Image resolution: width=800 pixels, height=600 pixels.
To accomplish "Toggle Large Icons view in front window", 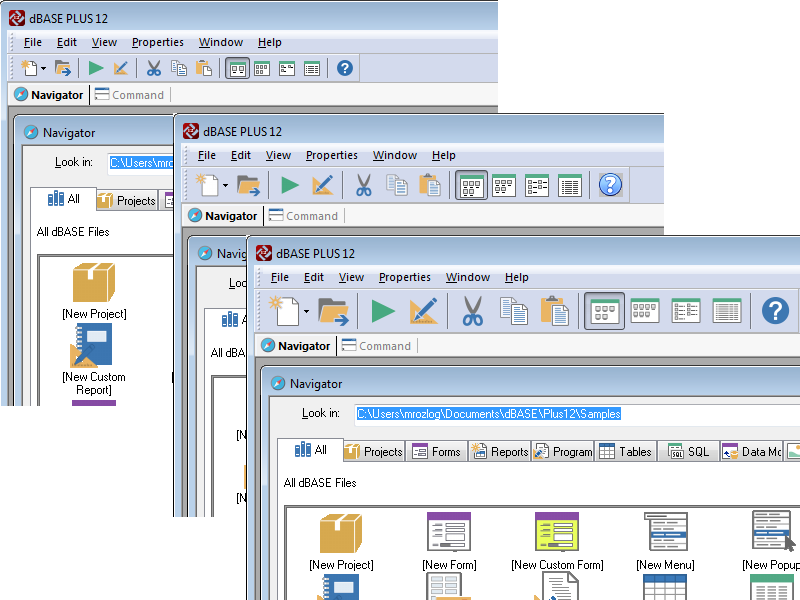I will pos(604,311).
